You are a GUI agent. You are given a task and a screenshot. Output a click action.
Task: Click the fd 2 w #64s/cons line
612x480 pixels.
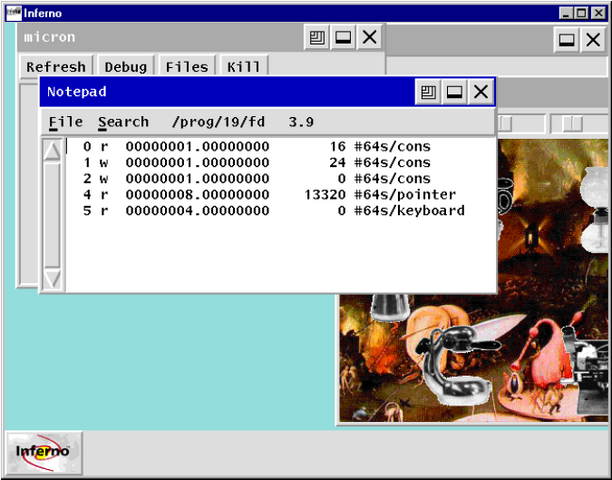pyautogui.click(x=257, y=179)
